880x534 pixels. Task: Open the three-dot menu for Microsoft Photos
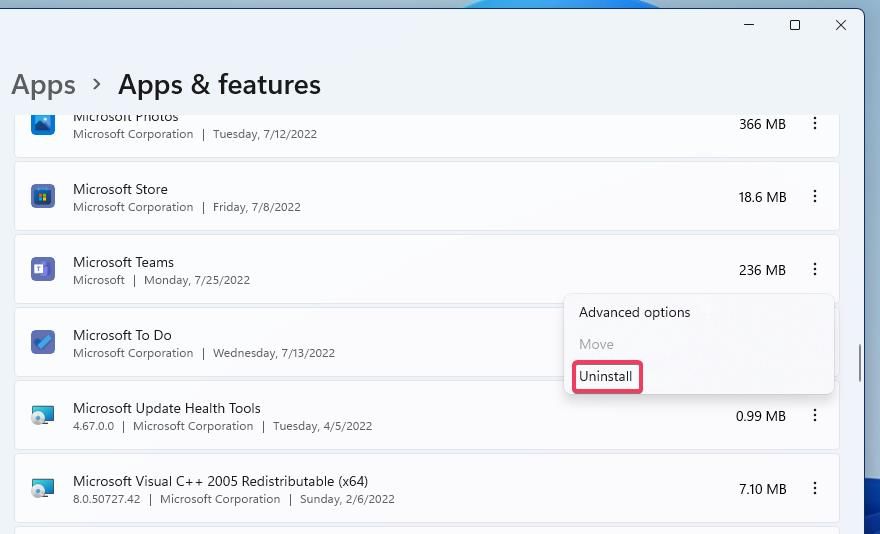click(814, 124)
